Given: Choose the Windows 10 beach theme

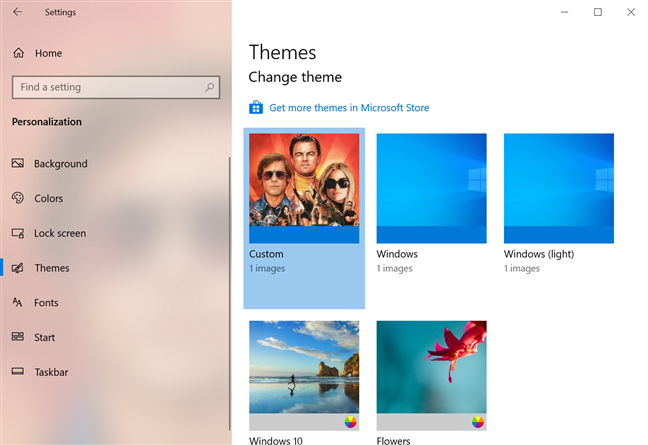Looking at the screenshot, I should pos(304,375).
